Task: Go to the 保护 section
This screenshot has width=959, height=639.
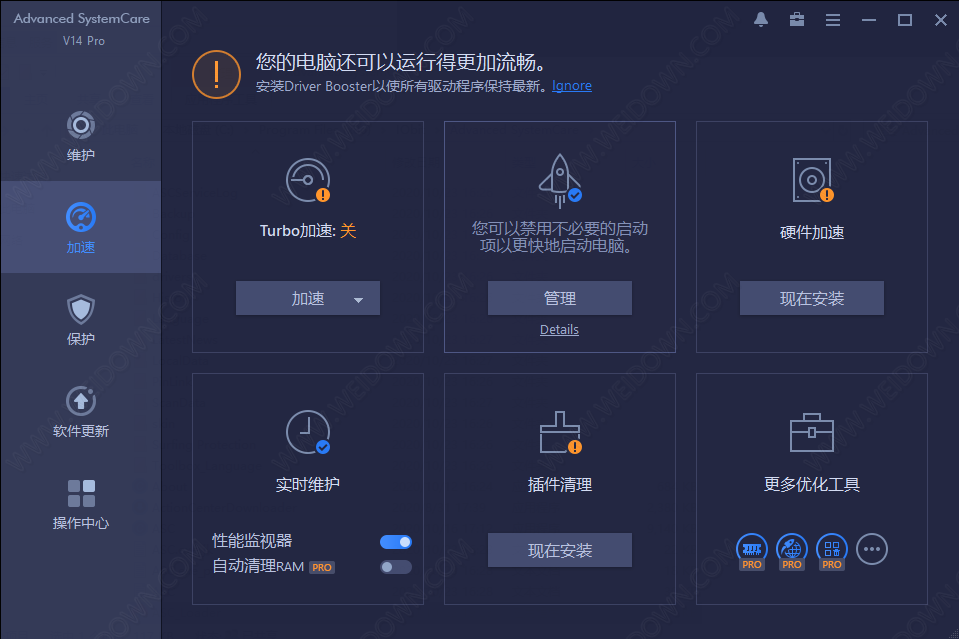Action: (x=81, y=319)
